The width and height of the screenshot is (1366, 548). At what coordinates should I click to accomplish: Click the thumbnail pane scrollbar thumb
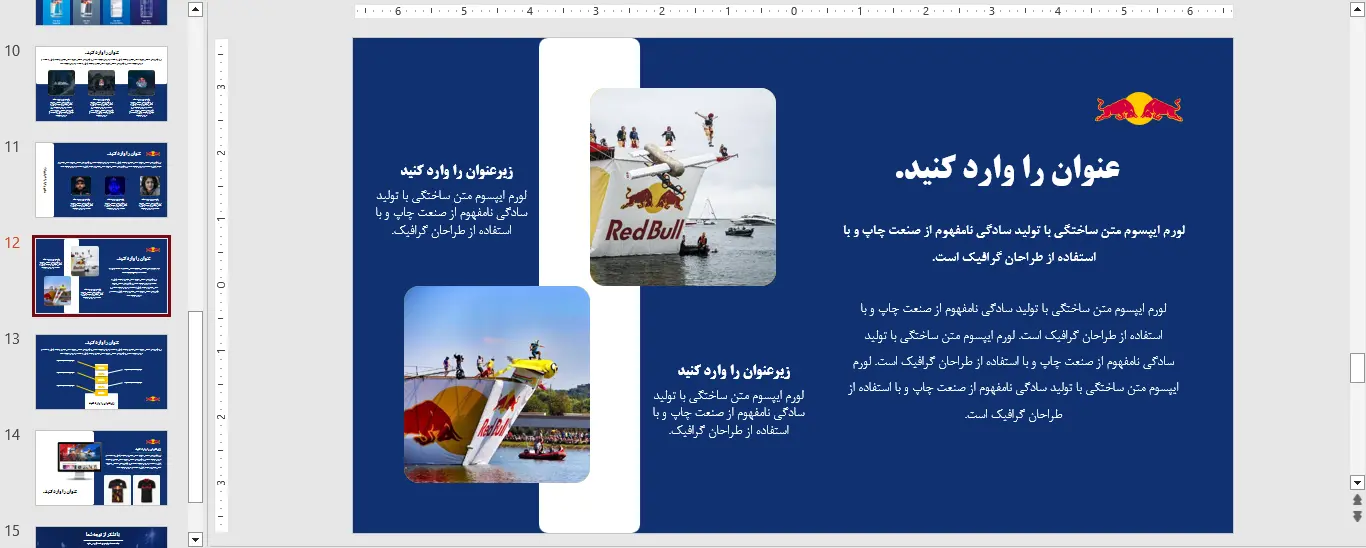[x=195, y=405]
